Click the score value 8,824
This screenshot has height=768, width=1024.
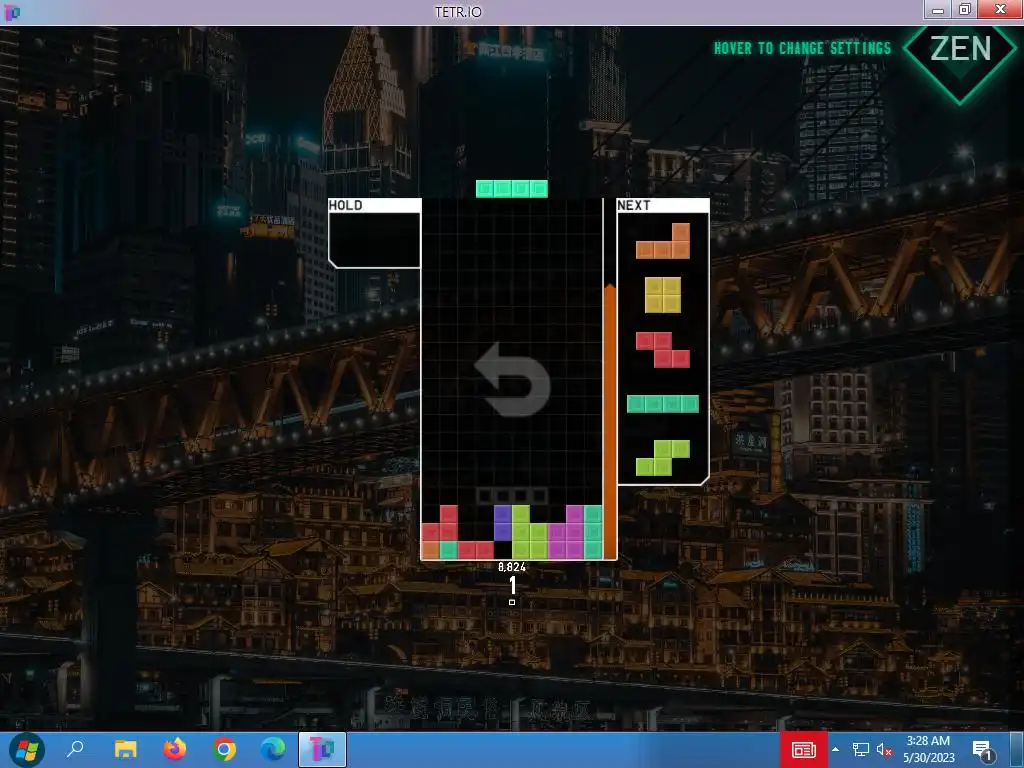click(x=512, y=567)
